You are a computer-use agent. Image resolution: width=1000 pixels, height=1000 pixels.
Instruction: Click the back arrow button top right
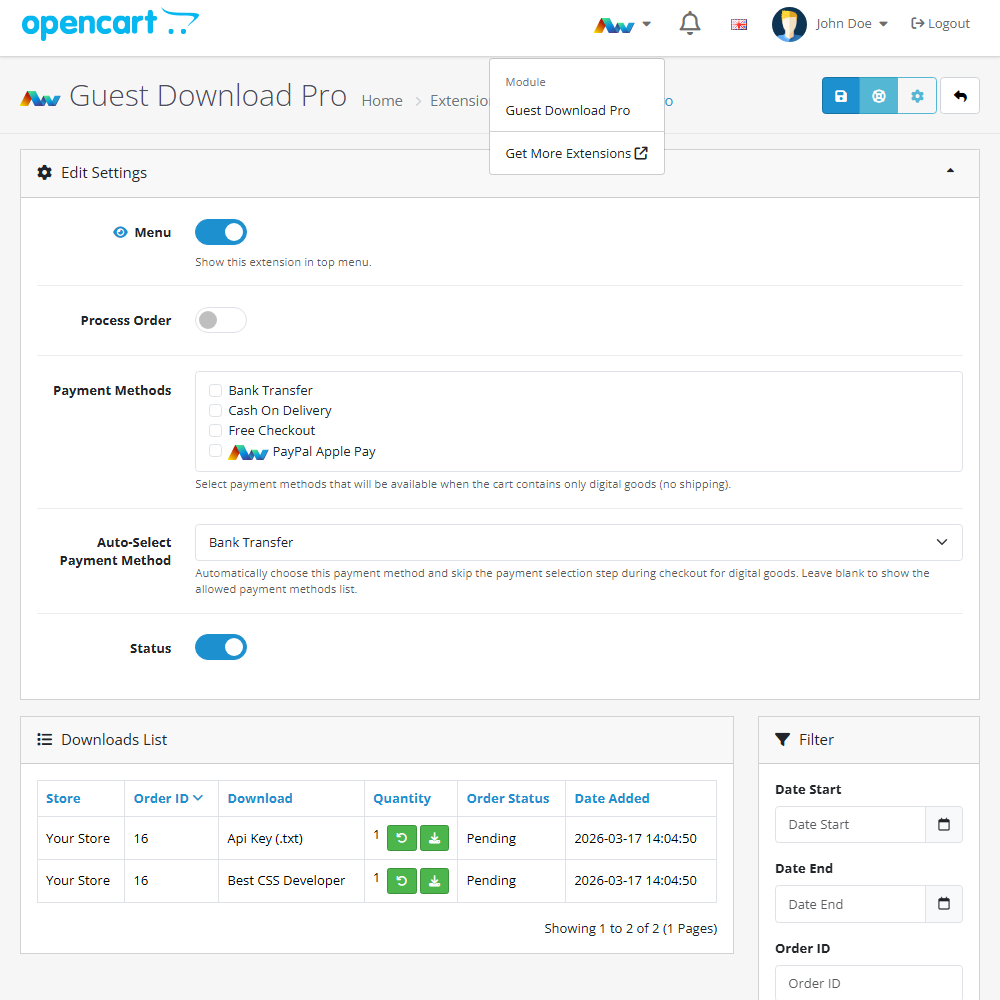tap(959, 95)
